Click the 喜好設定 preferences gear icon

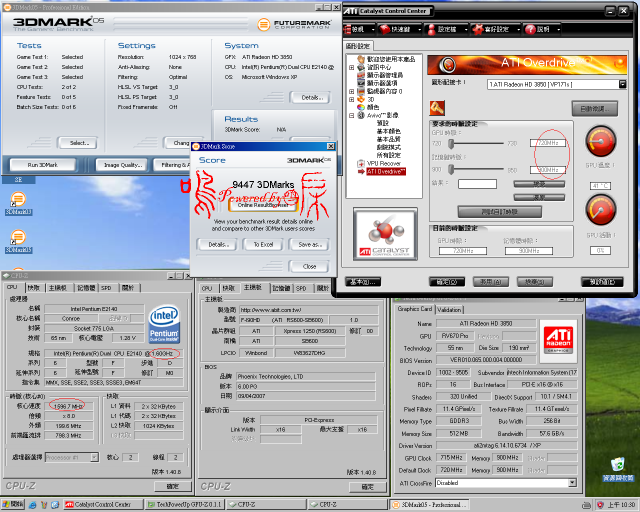coord(477,29)
